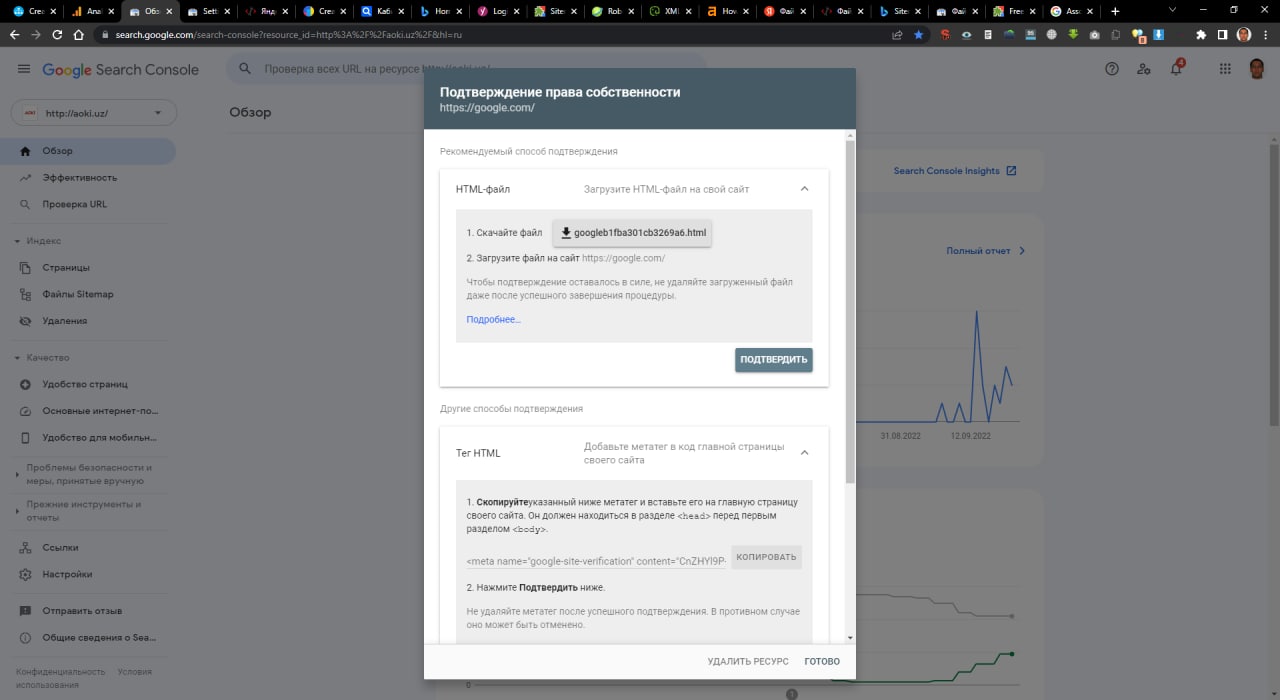Click the Google account avatar in Search Console
This screenshot has width=1280, height=700.
(1257, 69)
